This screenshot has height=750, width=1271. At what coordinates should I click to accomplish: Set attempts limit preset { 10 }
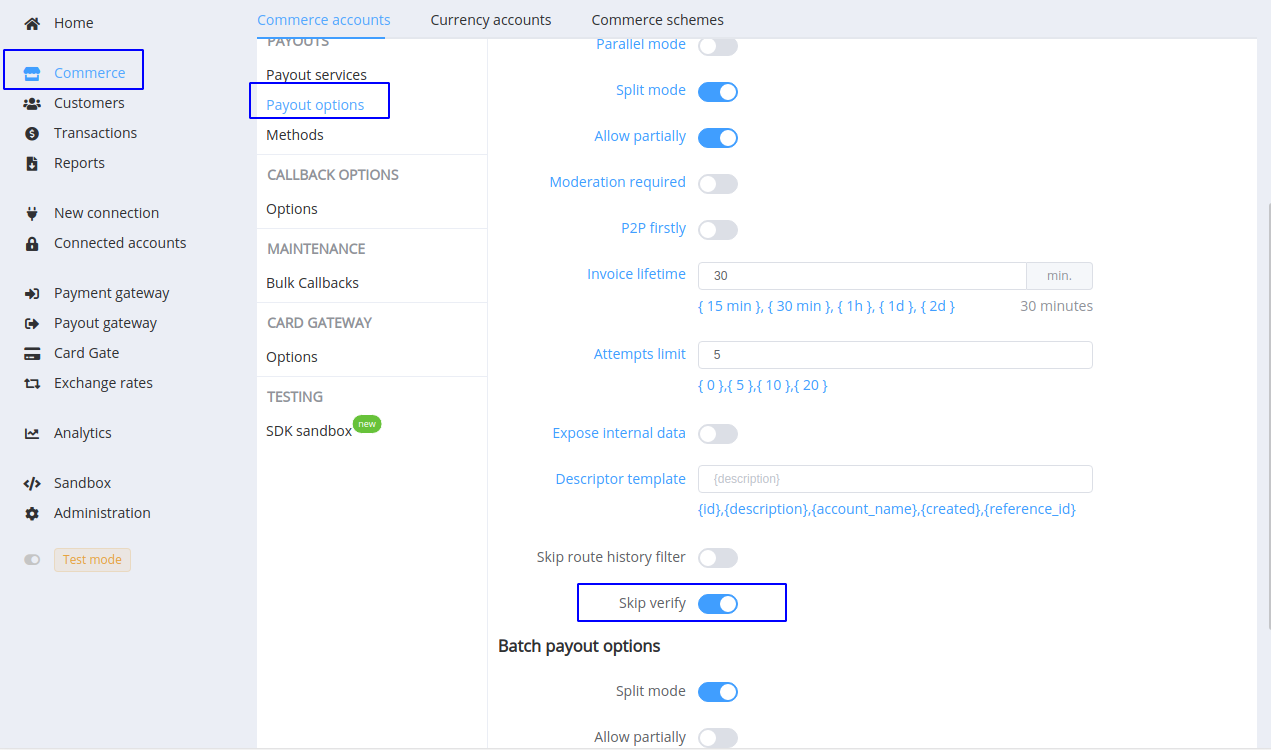pyautogui.click(x=775, y=385)
